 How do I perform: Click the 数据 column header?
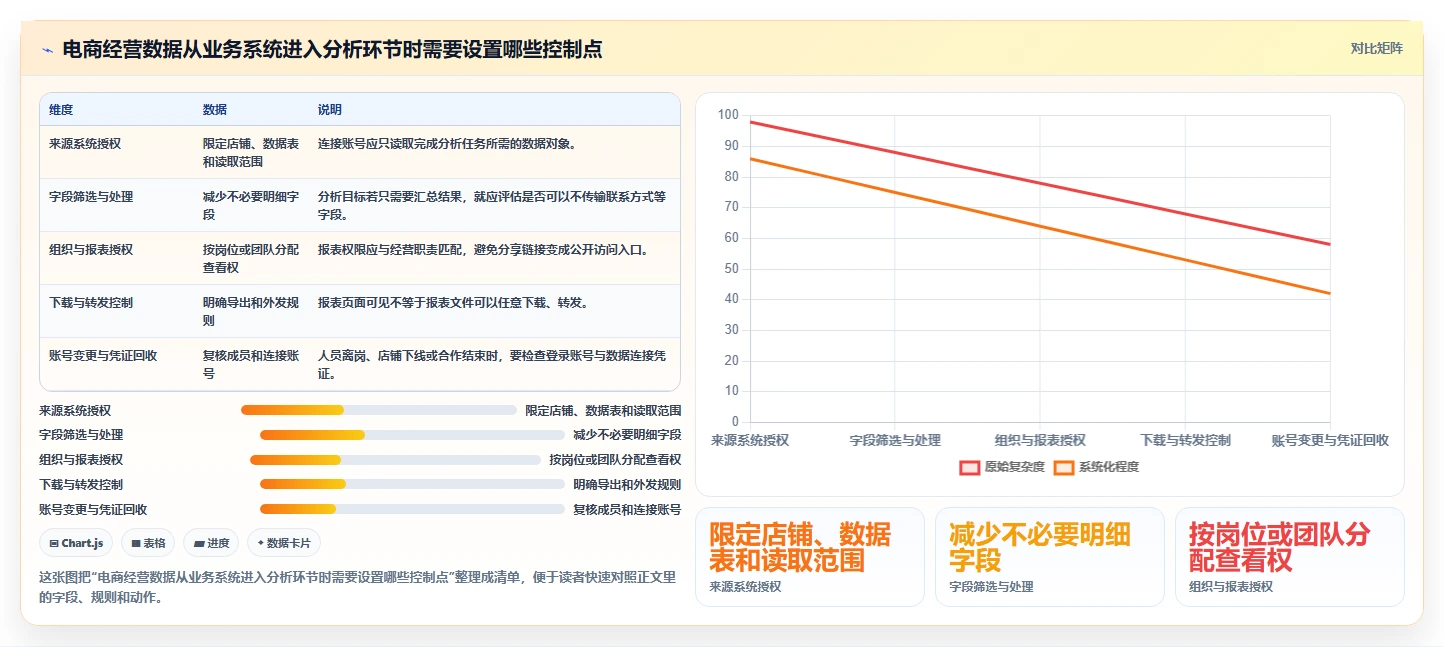coord(215,109)
